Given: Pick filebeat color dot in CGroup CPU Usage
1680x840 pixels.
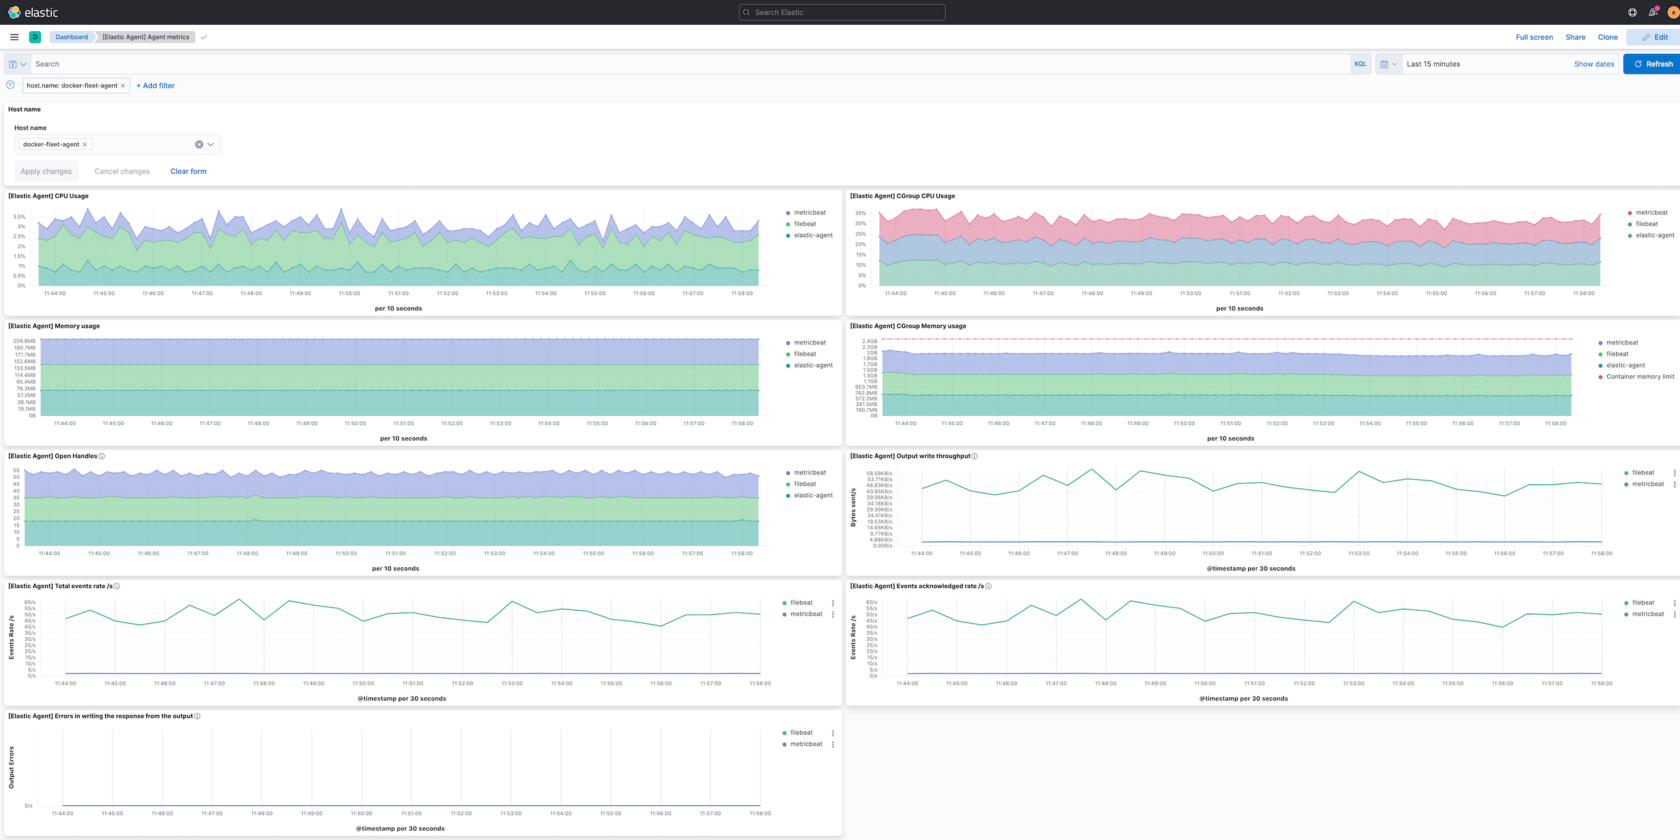Looking at the screenshot, I should (x=1630, y=224).
